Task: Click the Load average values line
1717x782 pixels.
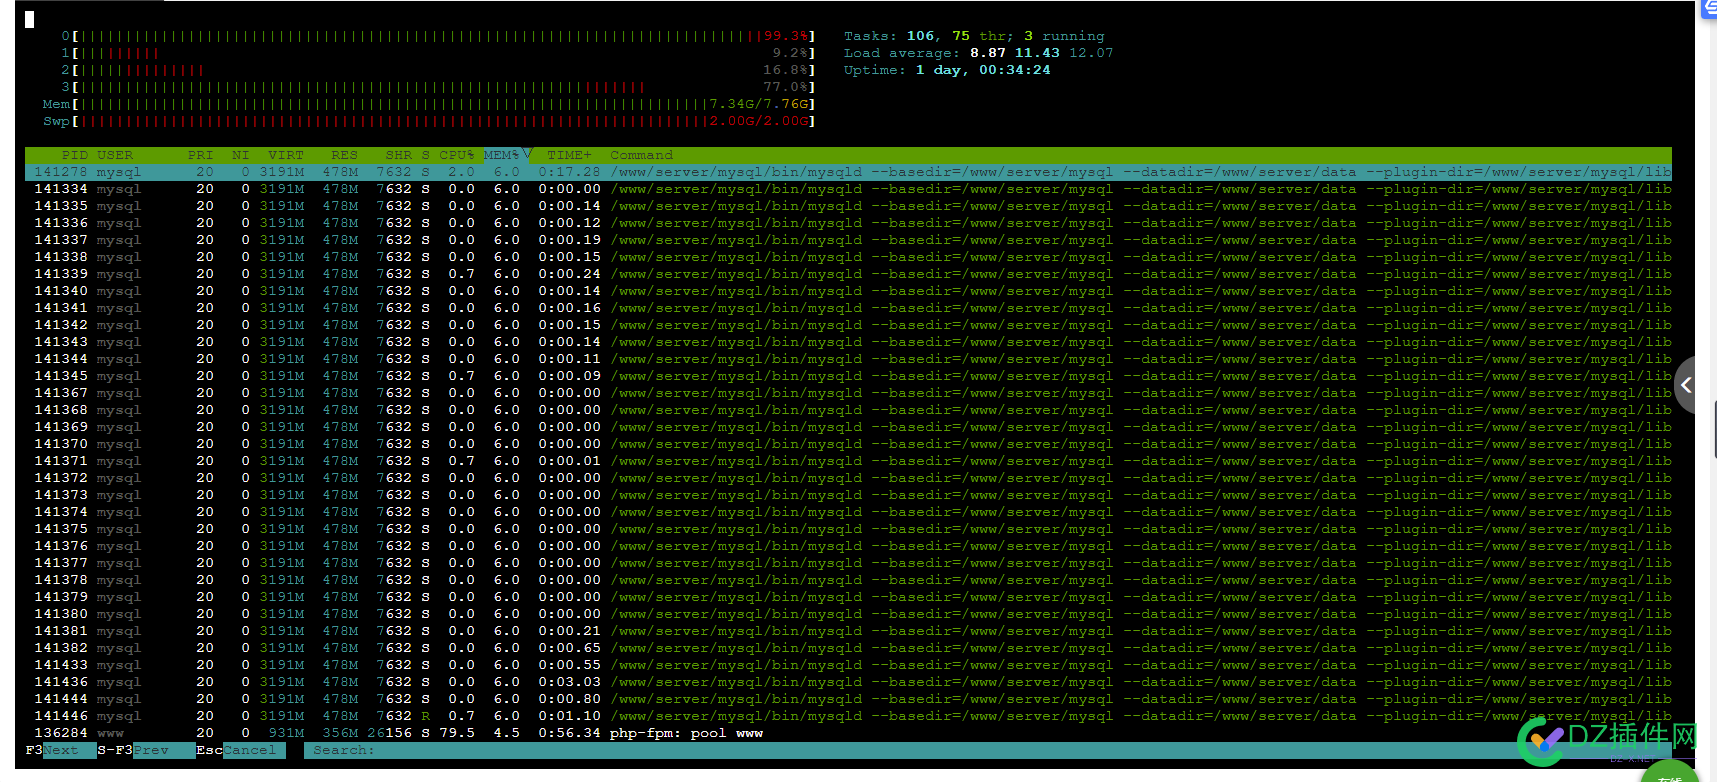Action: [x=978, y=53]
